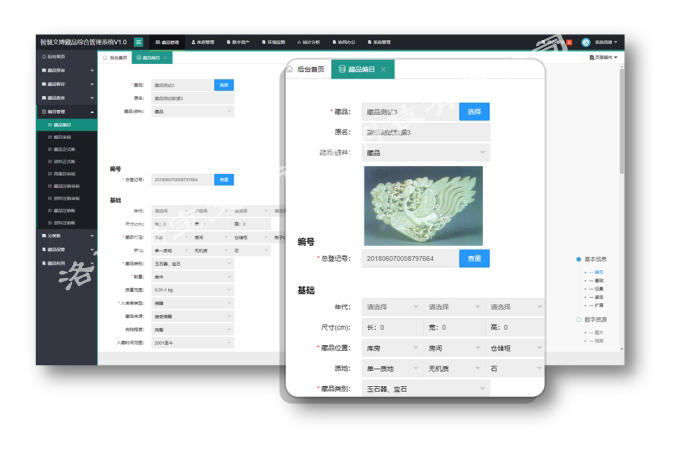The width and height of the screenshot is (688, 458).
Task: Open 数量 dropdown in main window
Action: click(193, 277)
